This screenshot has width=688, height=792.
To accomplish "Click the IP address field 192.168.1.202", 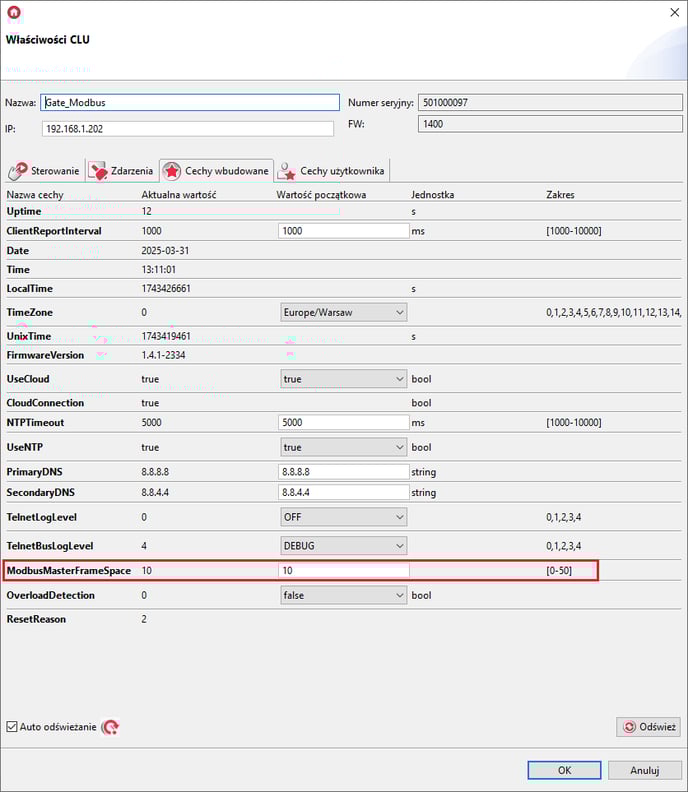I will 188,129.
